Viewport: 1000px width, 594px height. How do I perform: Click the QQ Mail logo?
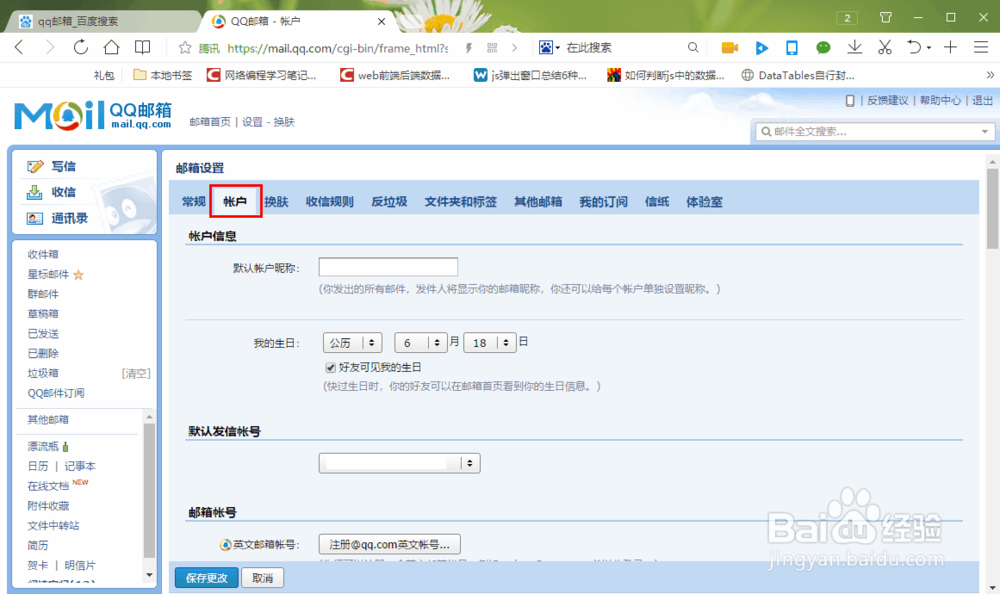click(92, 115)
